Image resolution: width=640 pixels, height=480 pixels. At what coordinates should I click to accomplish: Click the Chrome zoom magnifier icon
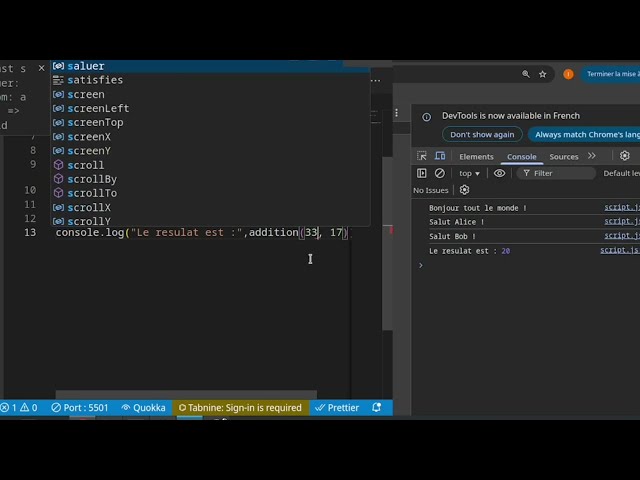click(x=526, y=74)
